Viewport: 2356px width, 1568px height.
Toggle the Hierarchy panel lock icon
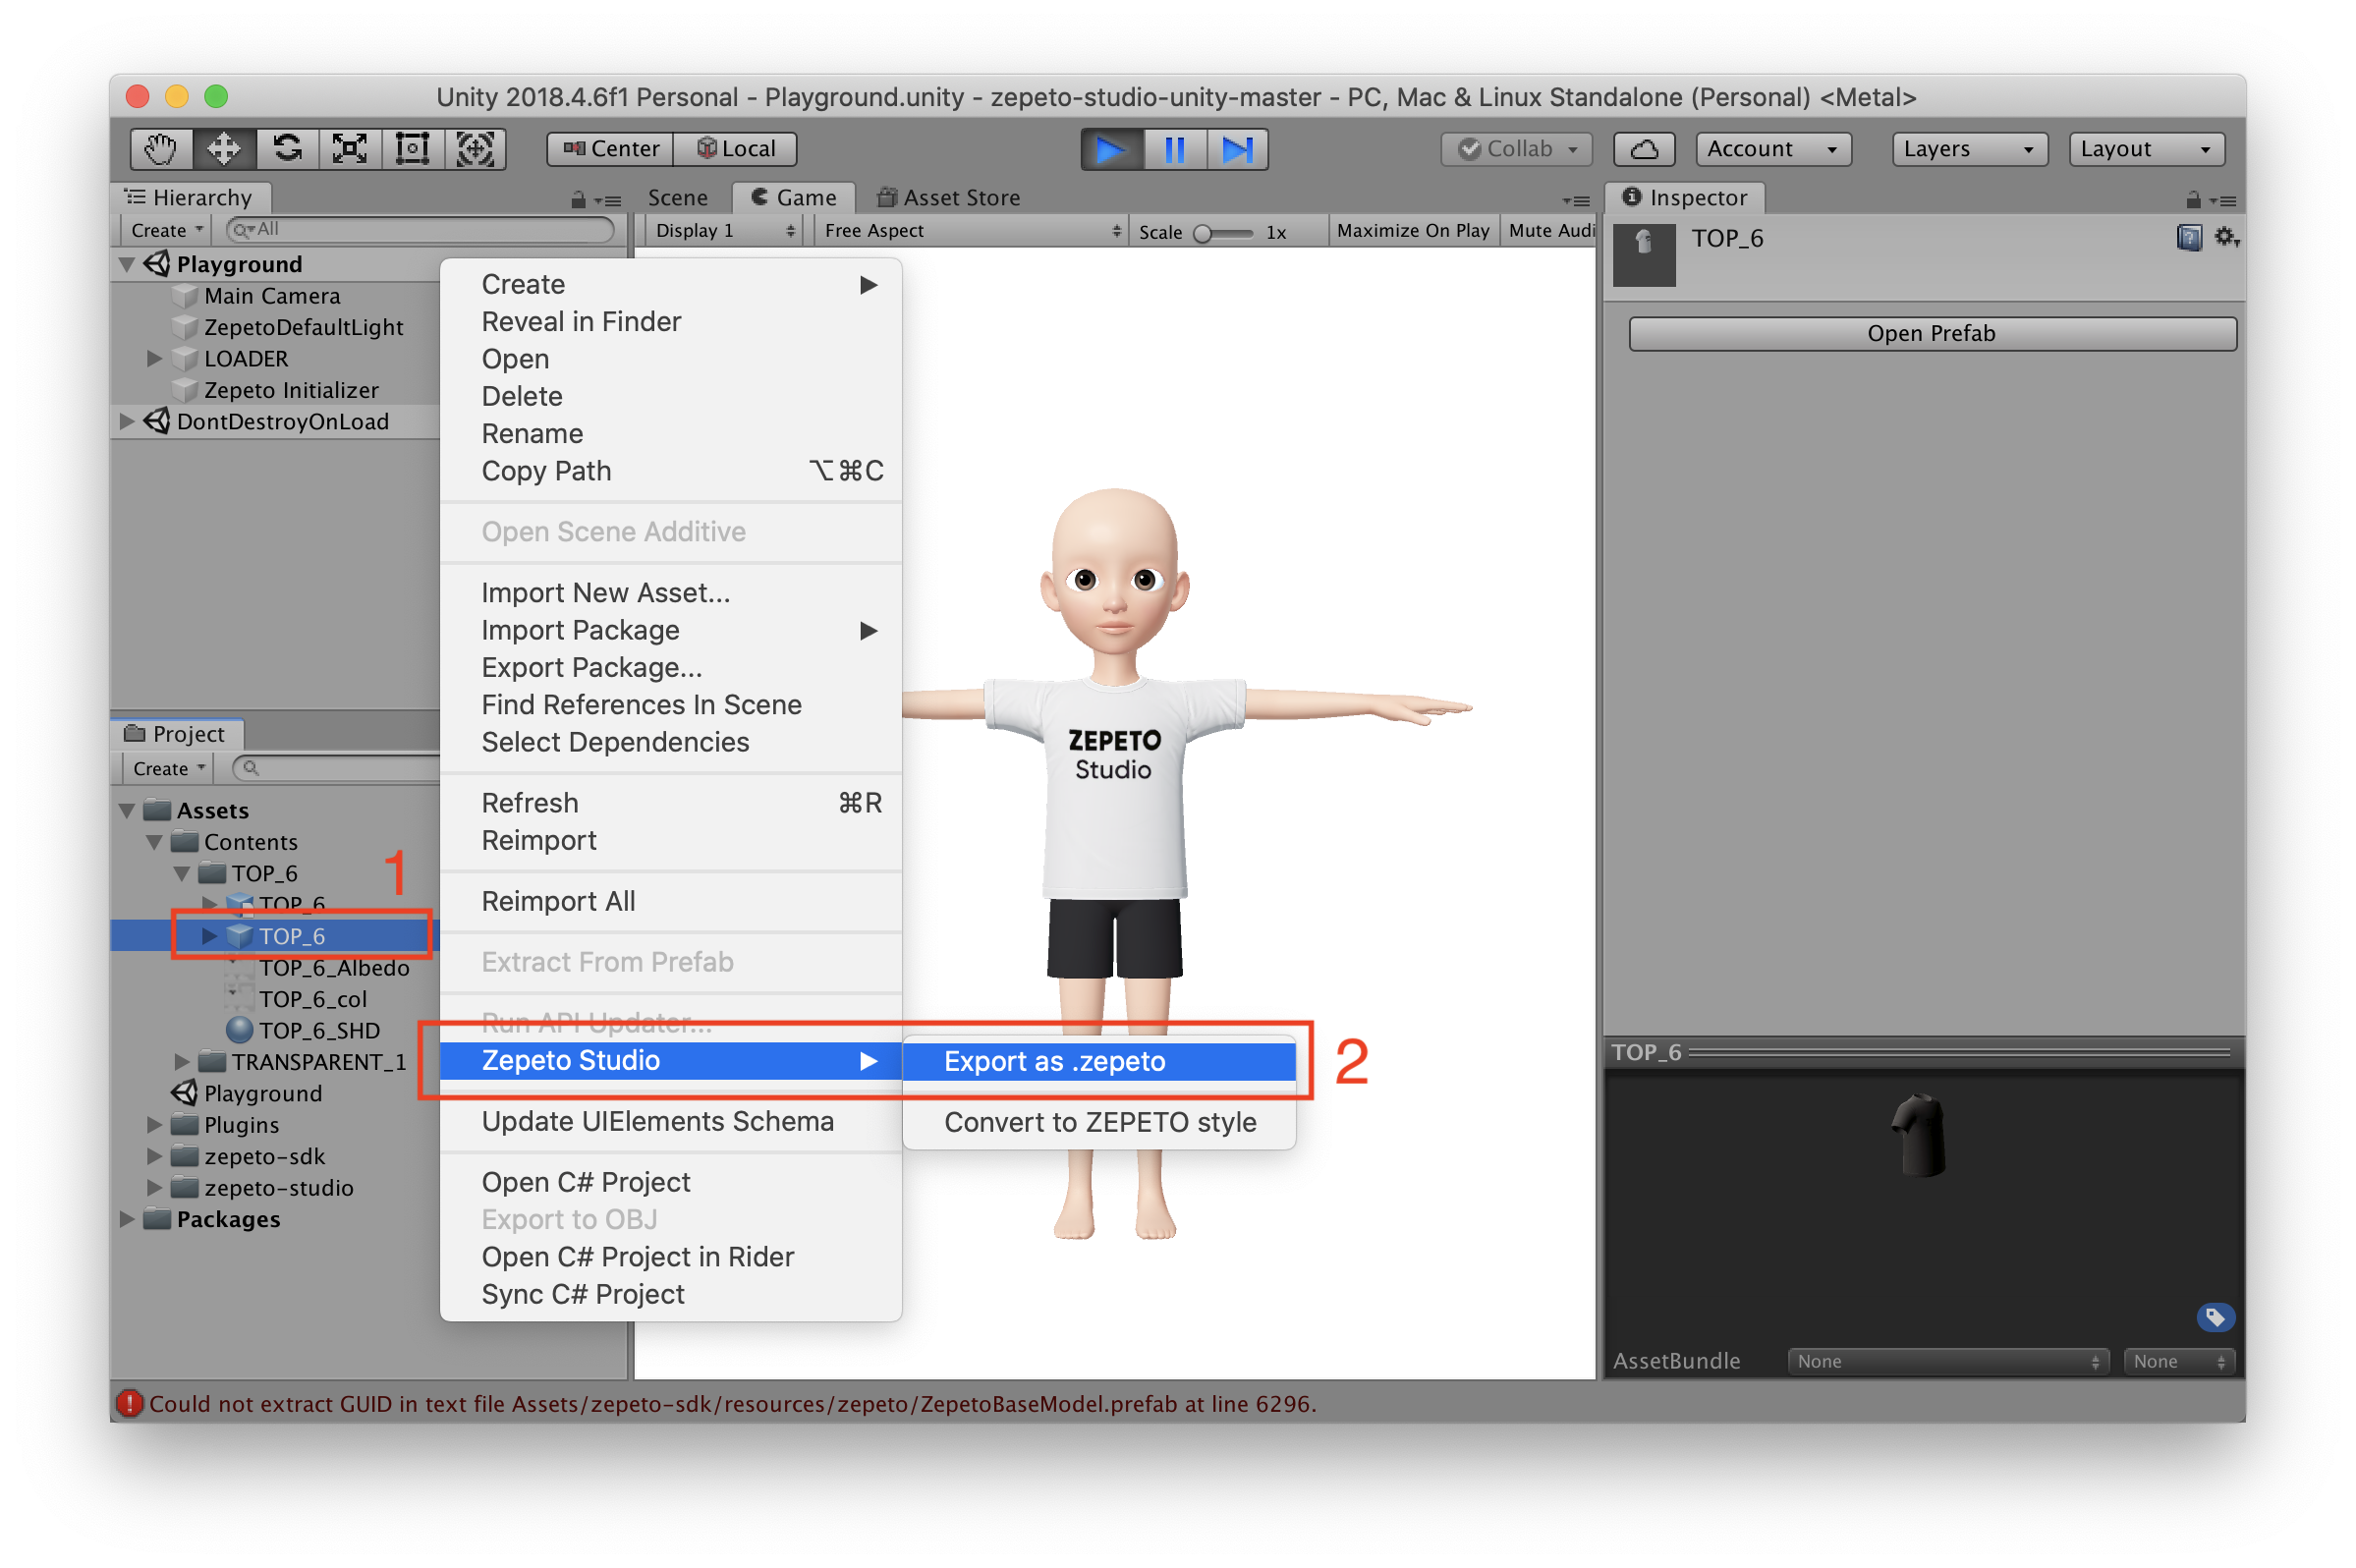(578, 200)
